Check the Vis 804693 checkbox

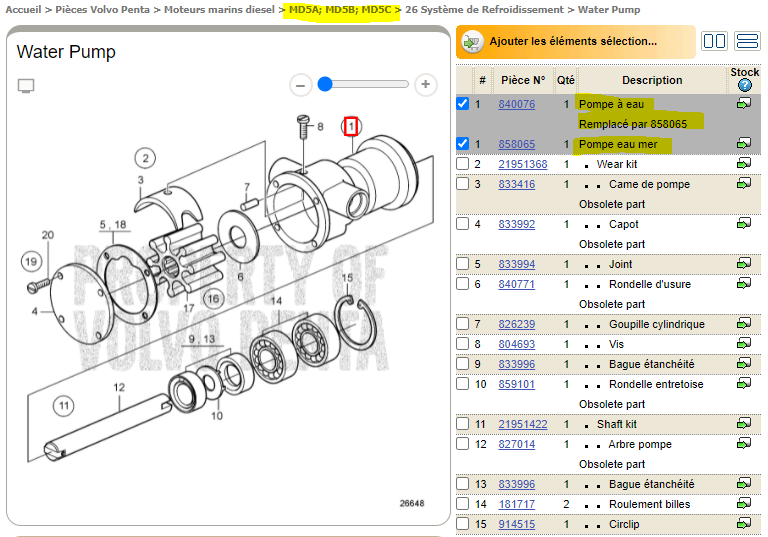pyautogui.click(x=462, y=344)
